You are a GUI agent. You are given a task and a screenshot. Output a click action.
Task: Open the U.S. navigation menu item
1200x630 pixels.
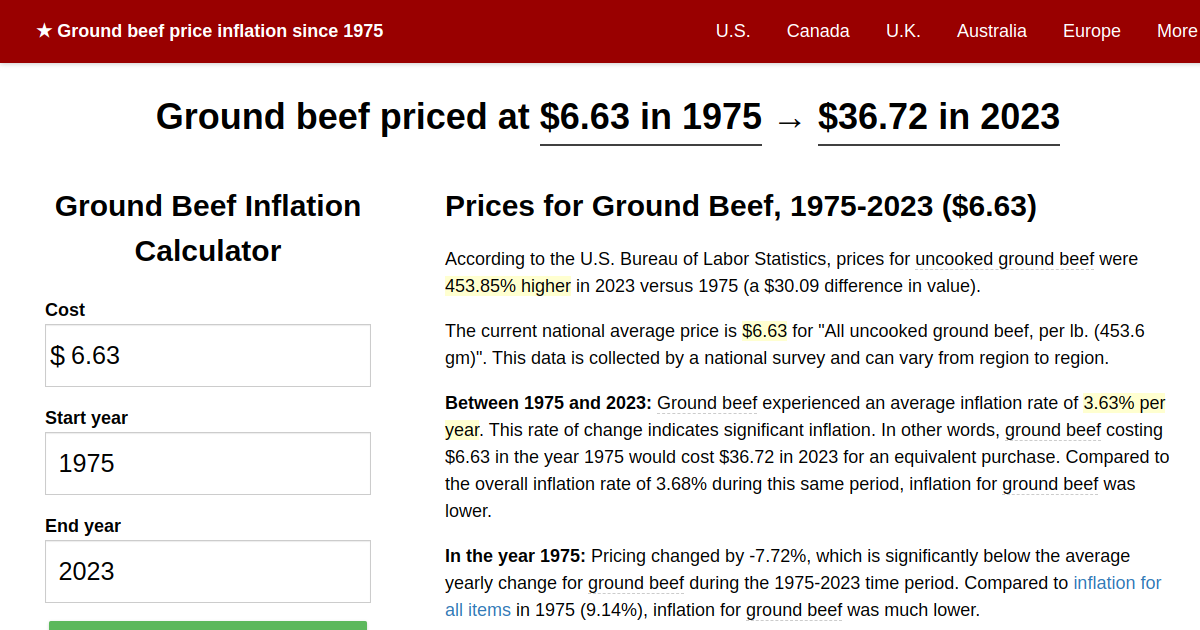pos(733,31)
